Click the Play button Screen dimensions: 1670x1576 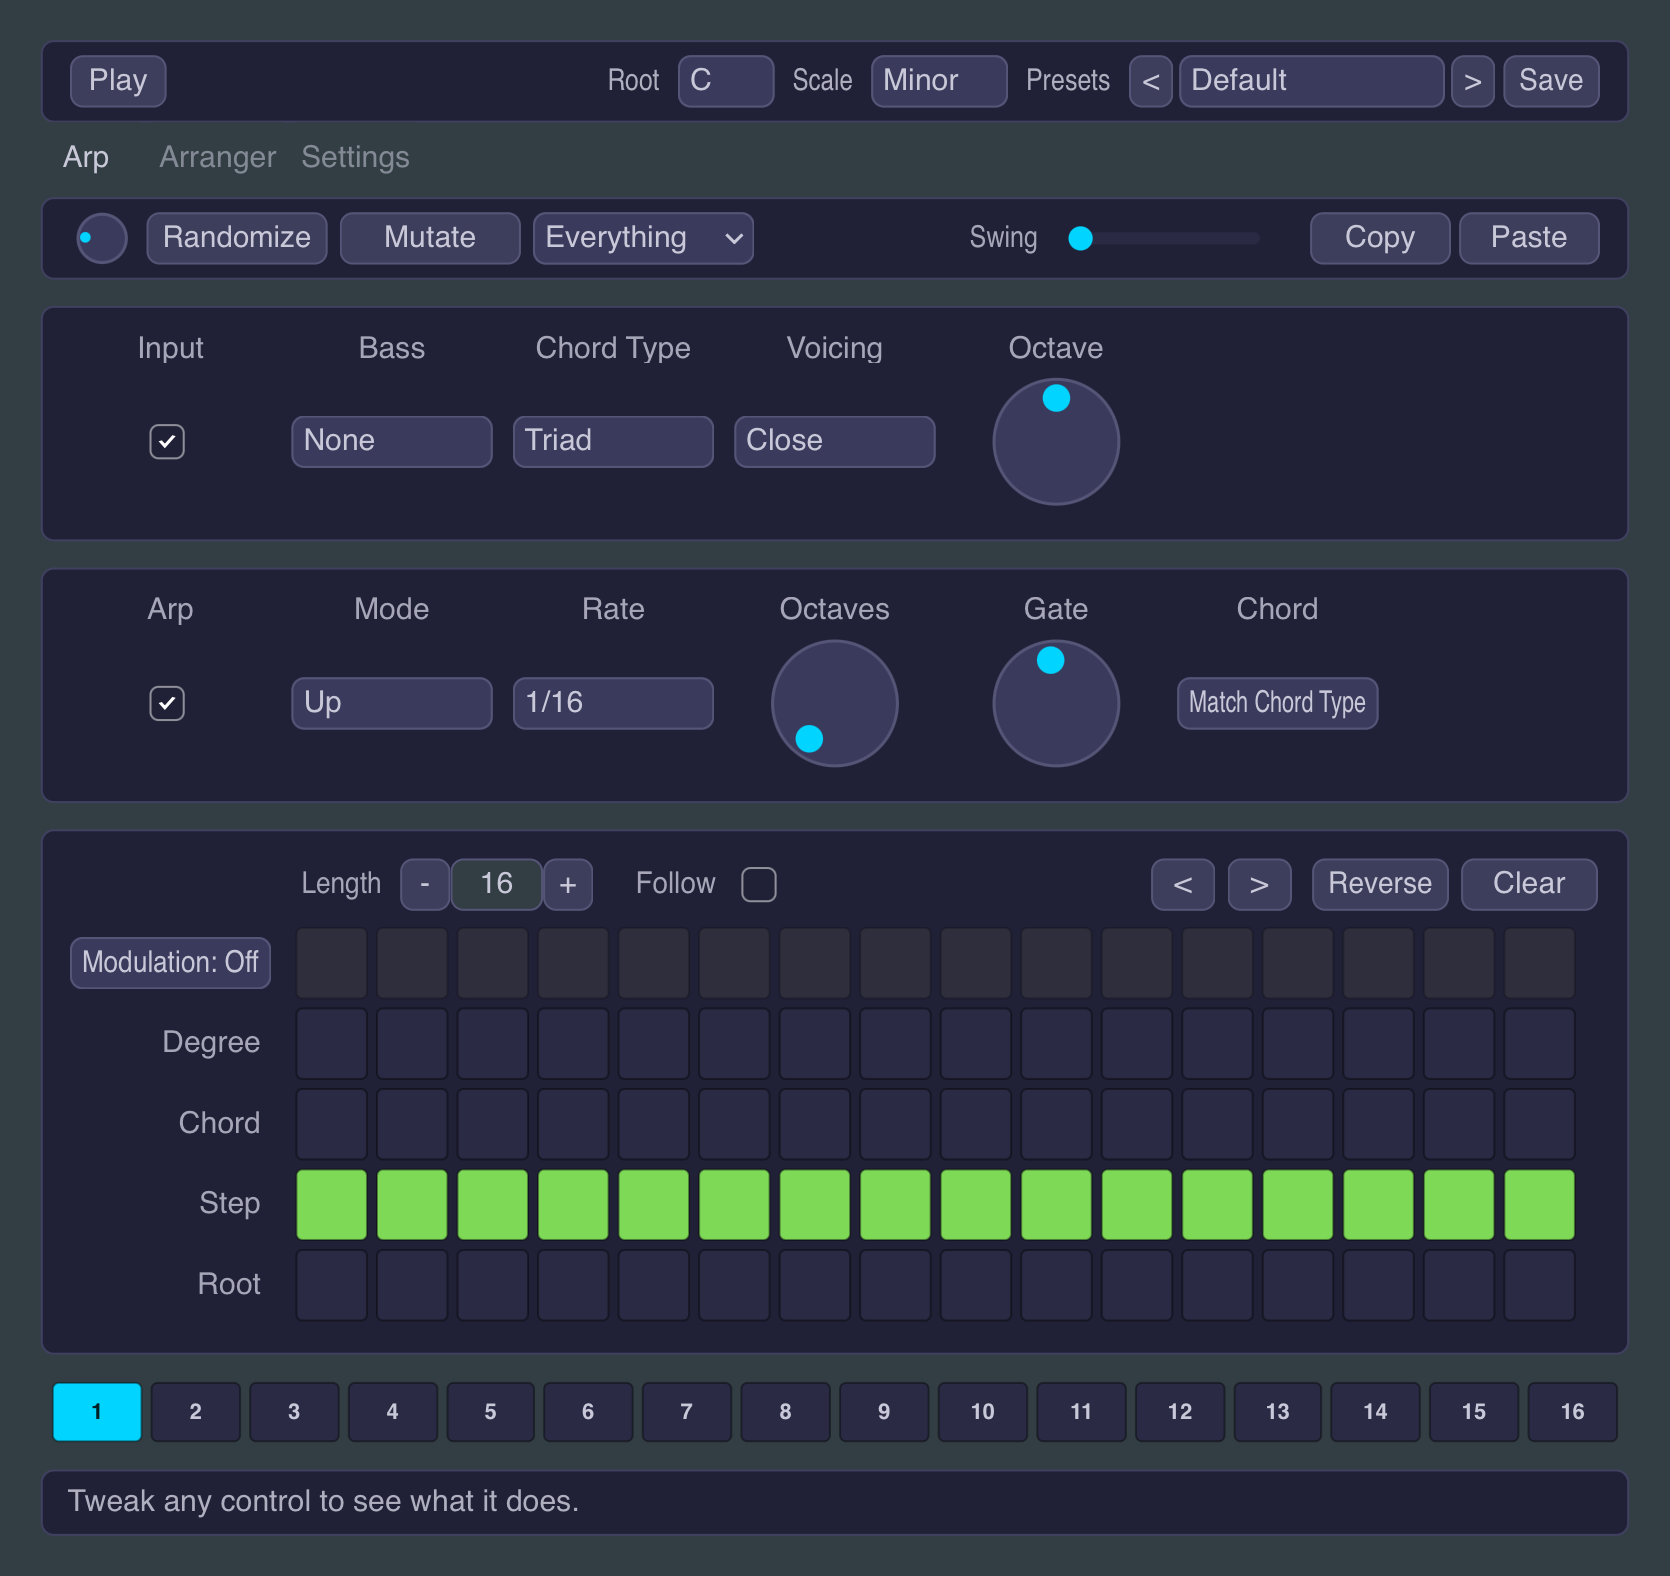[x=118, y=81]
